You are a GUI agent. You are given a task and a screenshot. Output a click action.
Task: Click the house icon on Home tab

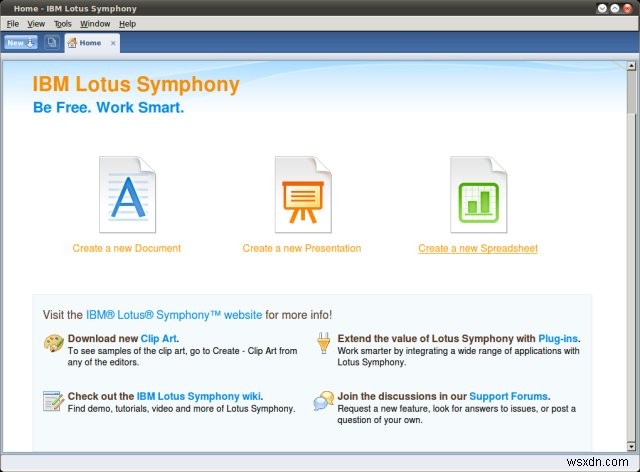coord(72,43)
